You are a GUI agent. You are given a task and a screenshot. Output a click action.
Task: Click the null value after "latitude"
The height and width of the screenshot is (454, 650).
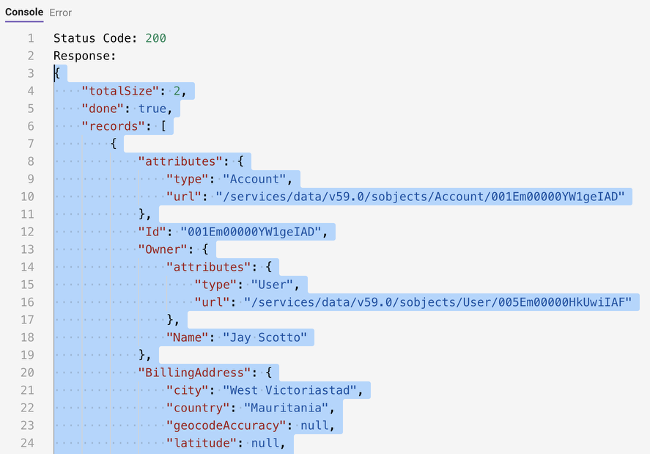click(x=265, y=443)
